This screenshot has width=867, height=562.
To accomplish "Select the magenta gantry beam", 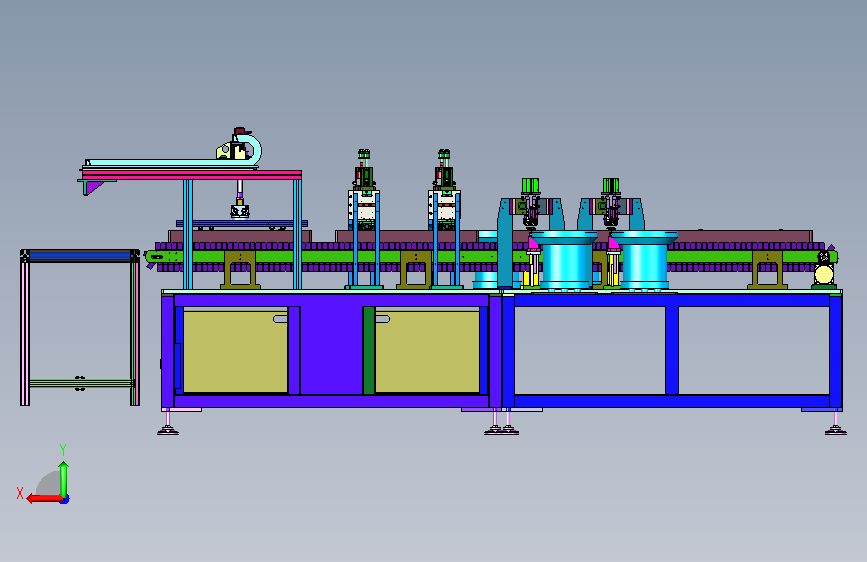I will 192,175.
